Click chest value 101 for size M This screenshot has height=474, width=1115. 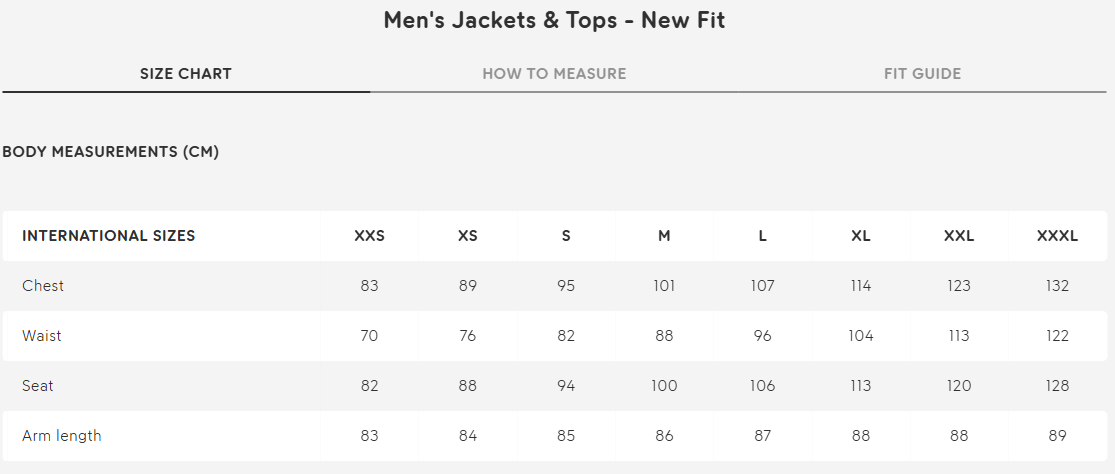coord(664,286)
